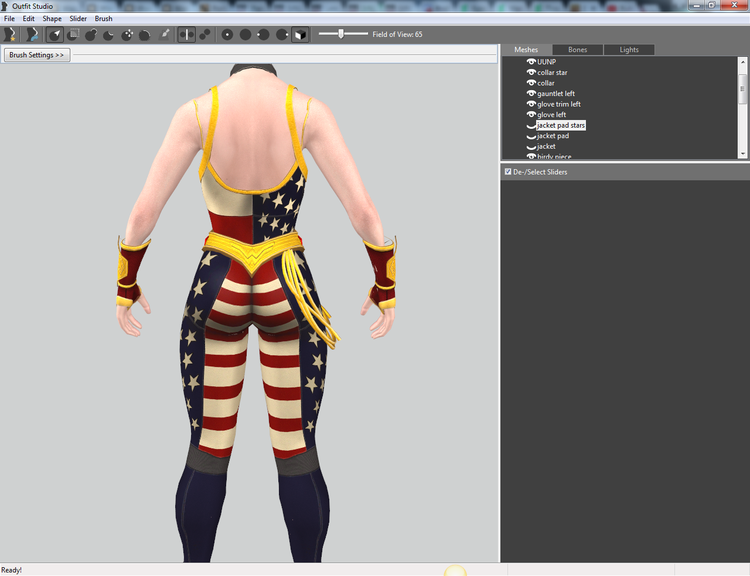Image resolution: width=750 pixels, height=576 pixels.
Task: Switch to the Lights tab
Action: tap(629, 50)
